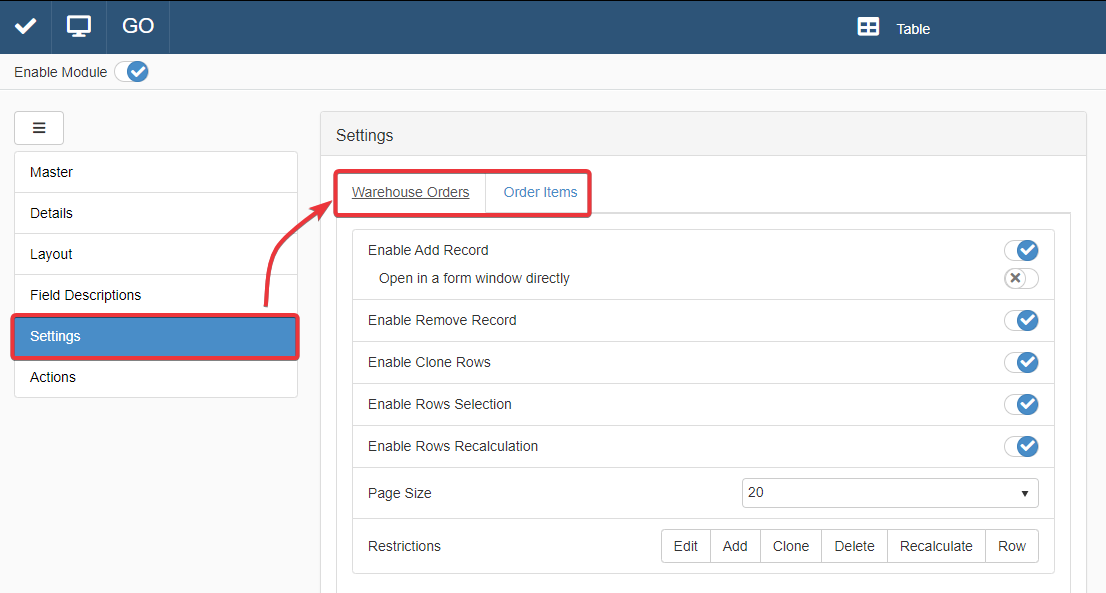
Task: Toggle Enable Rows Selection switch
Action: click(1021, 404)
